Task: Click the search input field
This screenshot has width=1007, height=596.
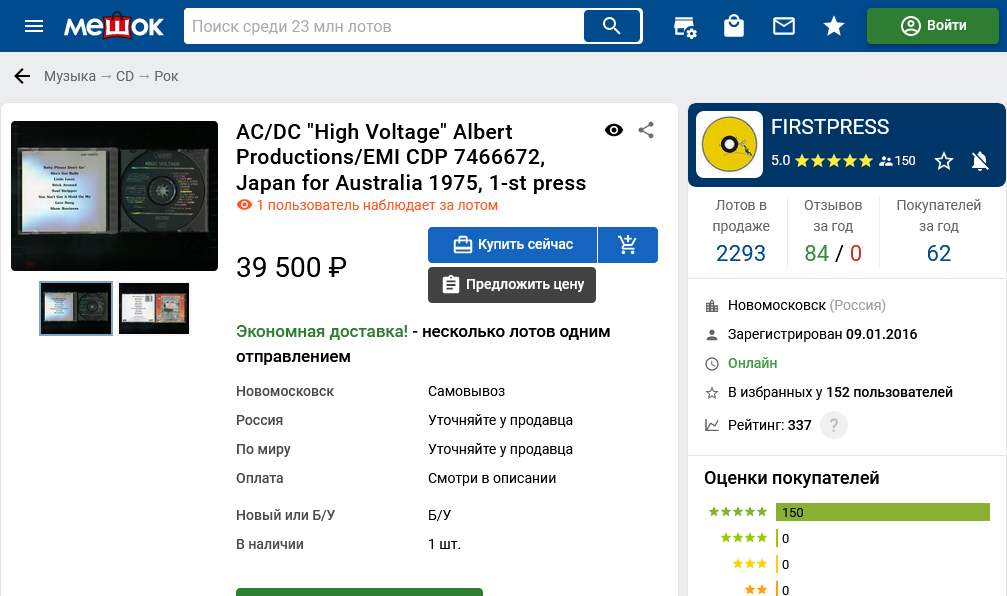Action: coord(384,26)
